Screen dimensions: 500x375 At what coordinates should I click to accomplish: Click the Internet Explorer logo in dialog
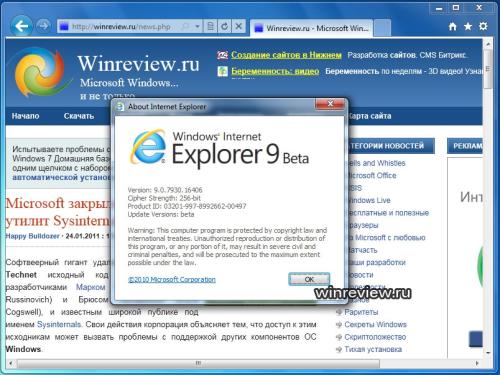tap(148, 147)
